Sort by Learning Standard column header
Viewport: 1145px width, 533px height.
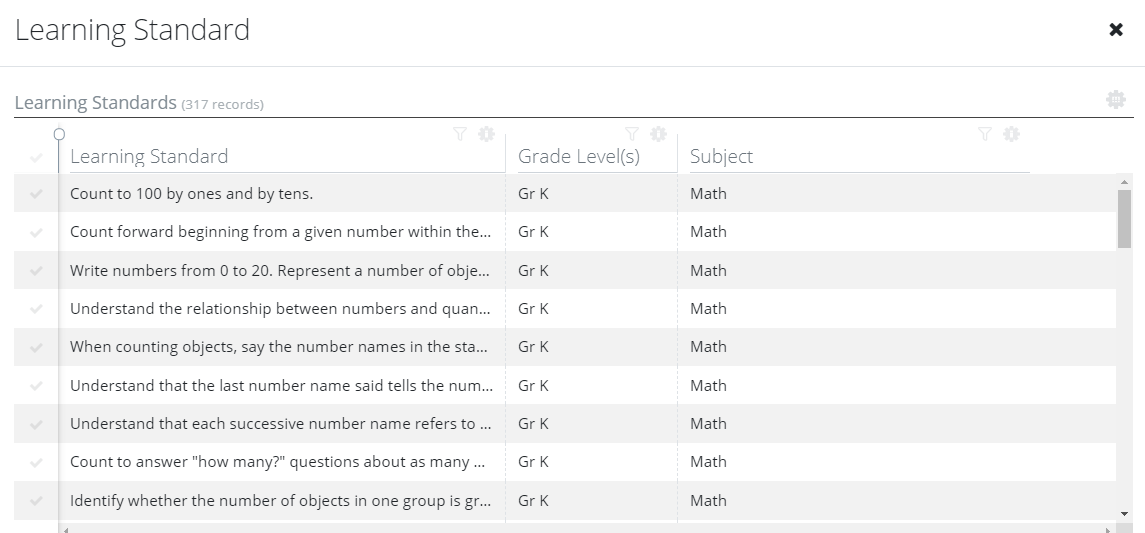point(149,156)
